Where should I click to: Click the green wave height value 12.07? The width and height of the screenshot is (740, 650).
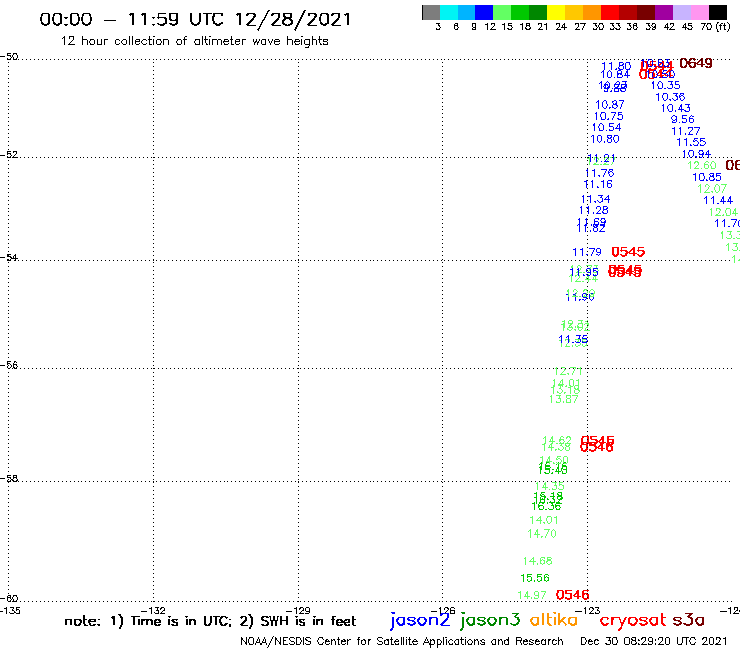tap(712, 189)
